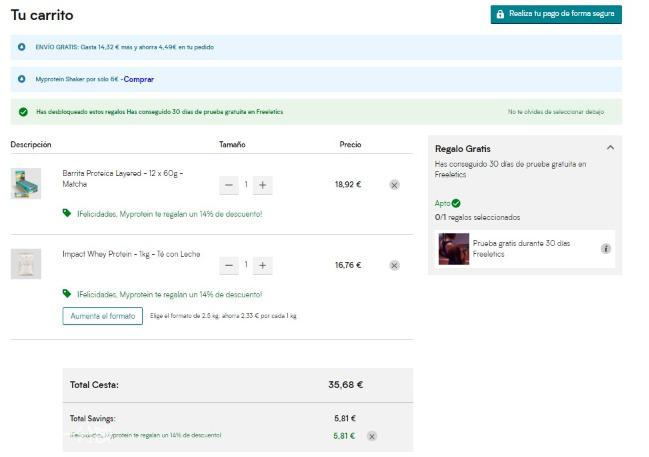Remove Impact Whey Protein from cart
This screenshot has height=457, width=649.
pos(394,265)
